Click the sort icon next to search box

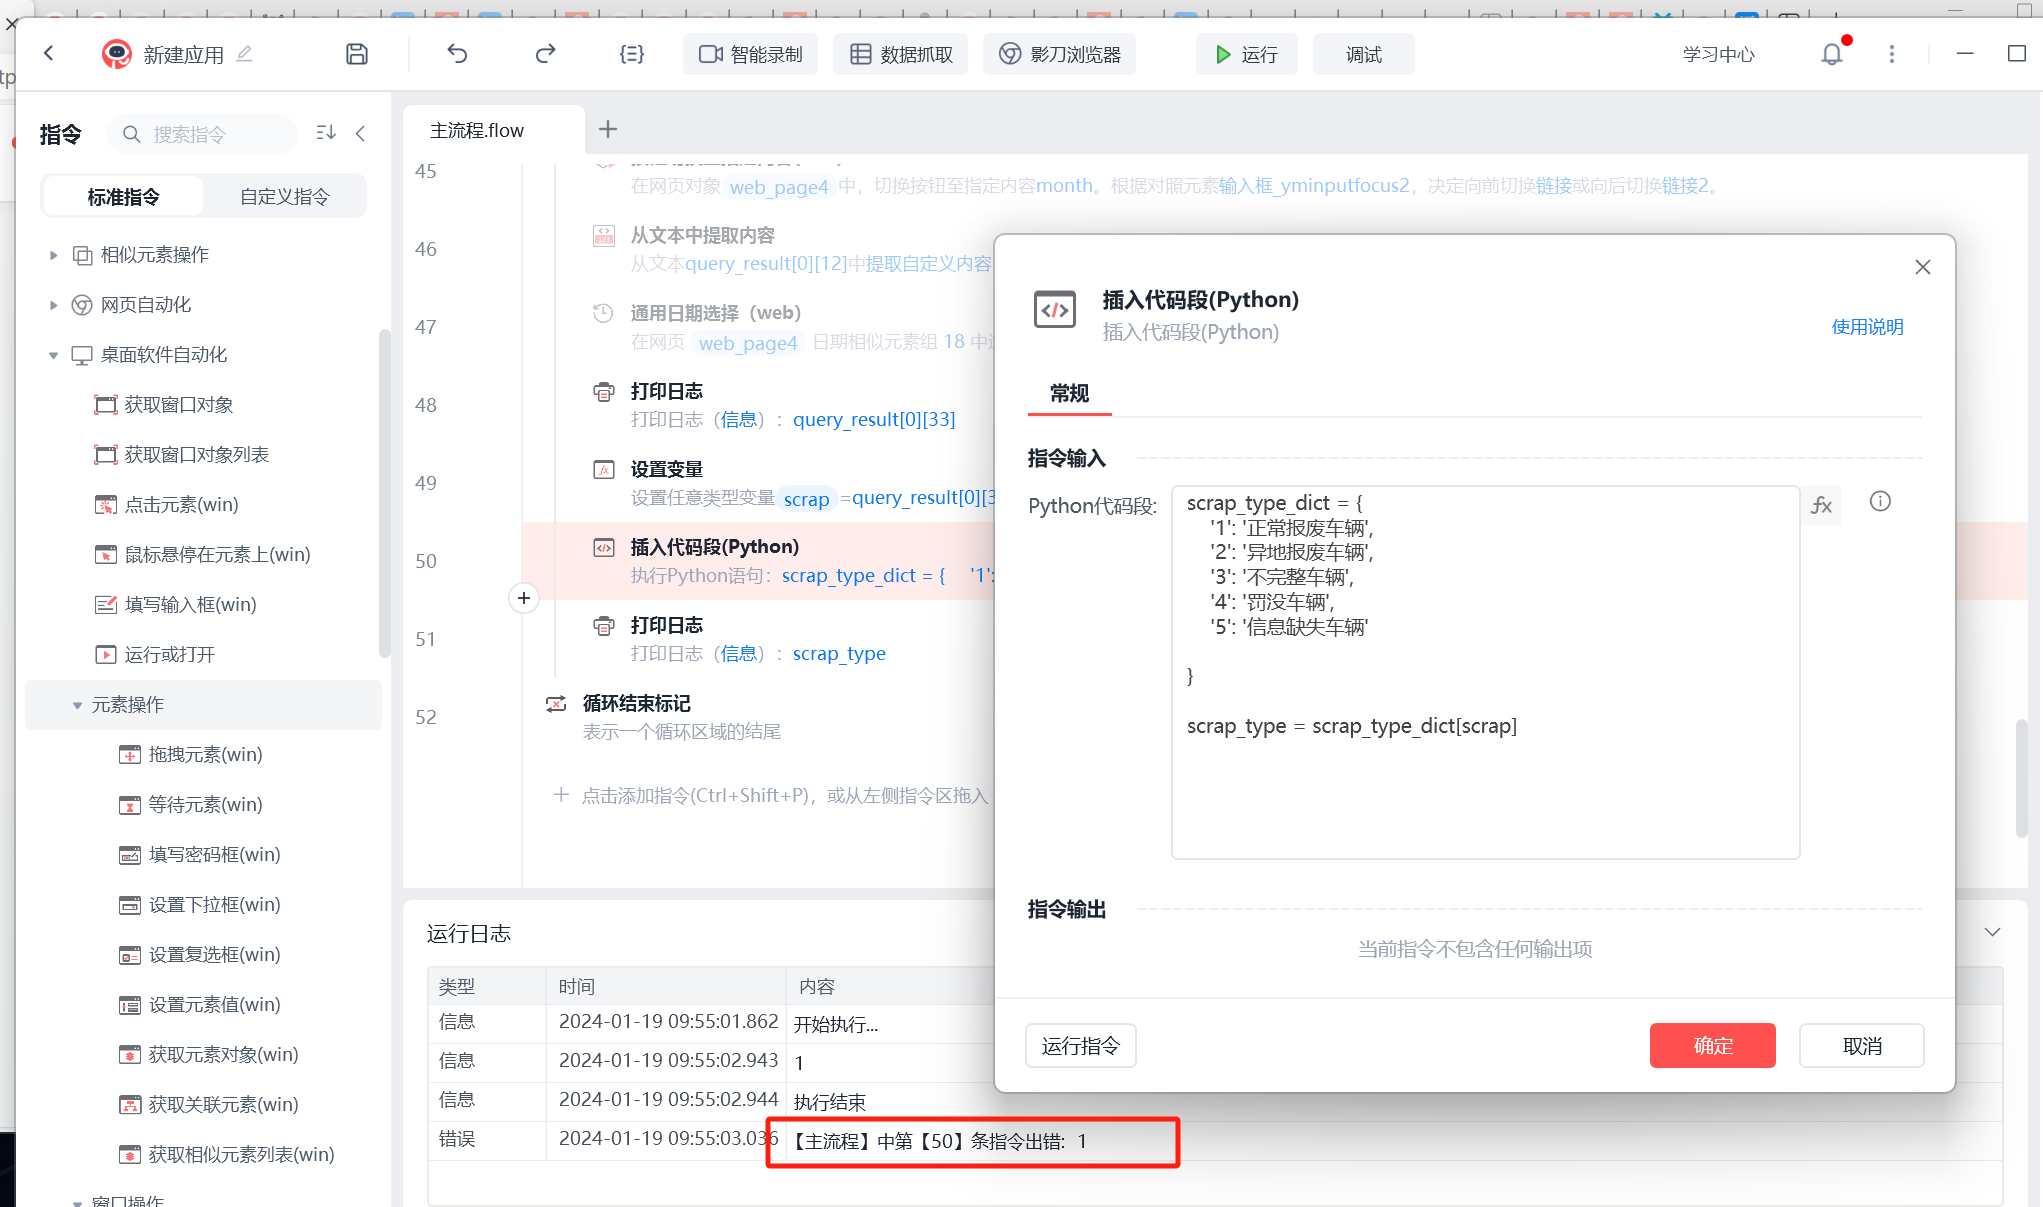(326, 133)
